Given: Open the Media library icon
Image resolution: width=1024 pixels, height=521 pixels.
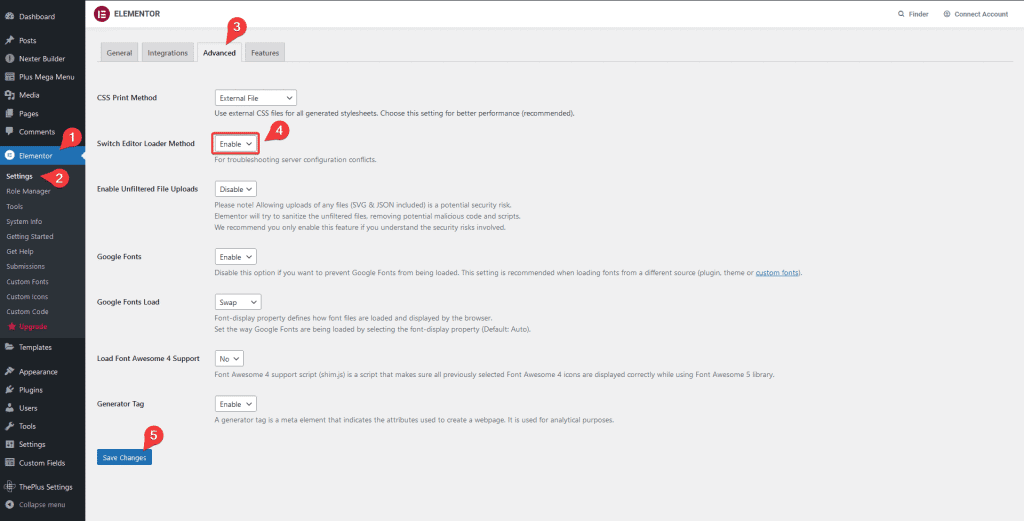Looking at the screenshot, I should click(9, 95).
